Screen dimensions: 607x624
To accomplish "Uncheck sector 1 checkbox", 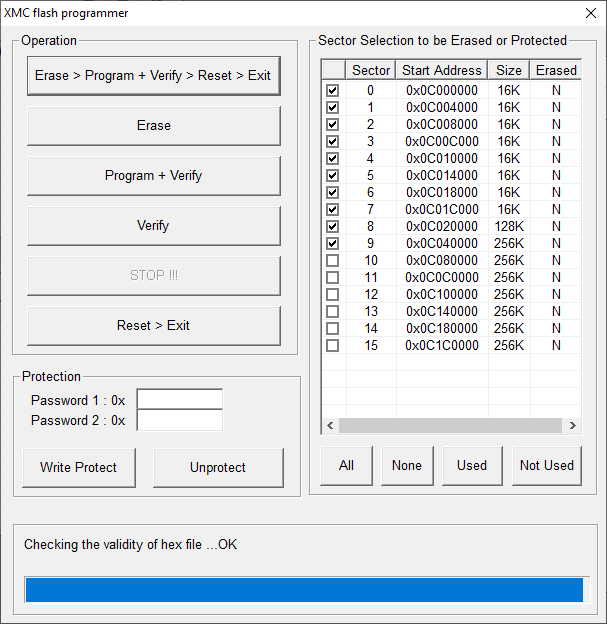I will [333, 107].
